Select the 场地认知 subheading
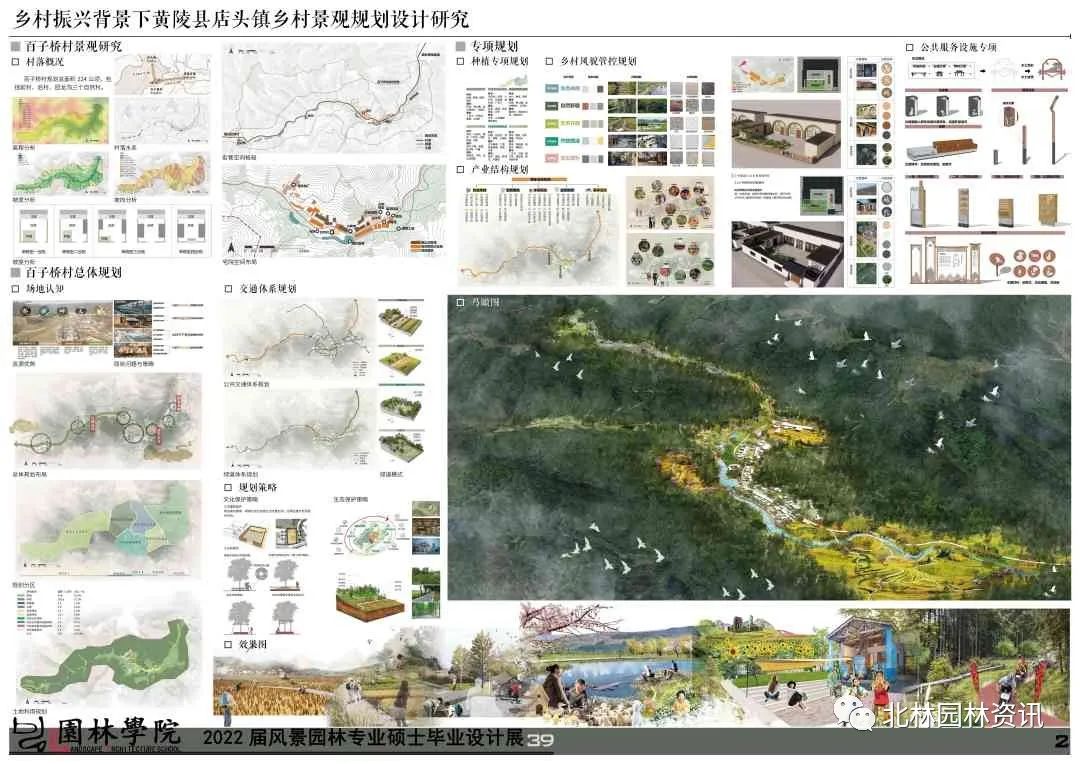Viewport: 1080px width, 764px height. [x=45, y=289]
